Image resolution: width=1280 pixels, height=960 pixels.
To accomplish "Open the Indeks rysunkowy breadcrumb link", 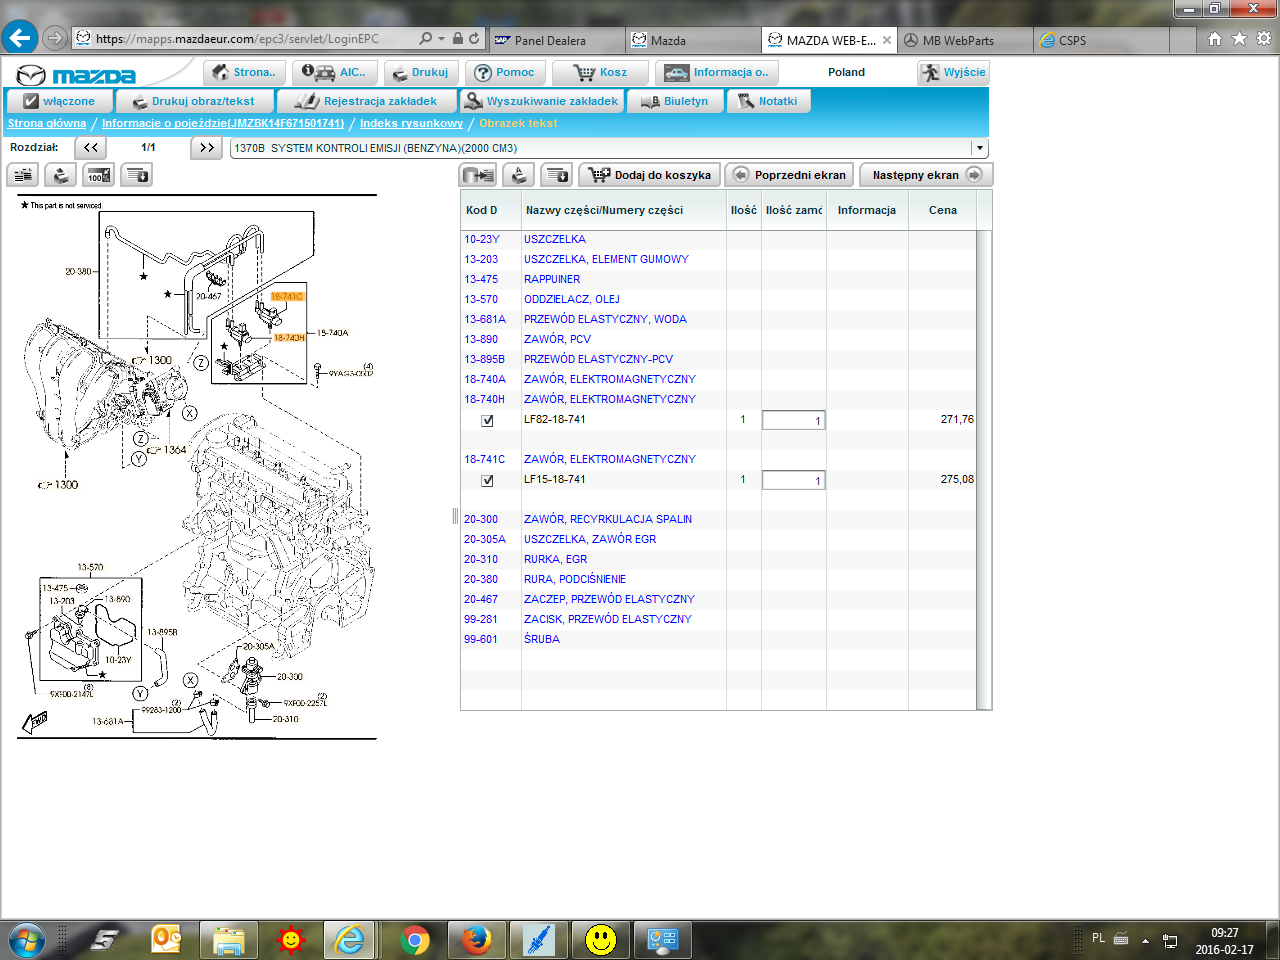I will 411,124.
